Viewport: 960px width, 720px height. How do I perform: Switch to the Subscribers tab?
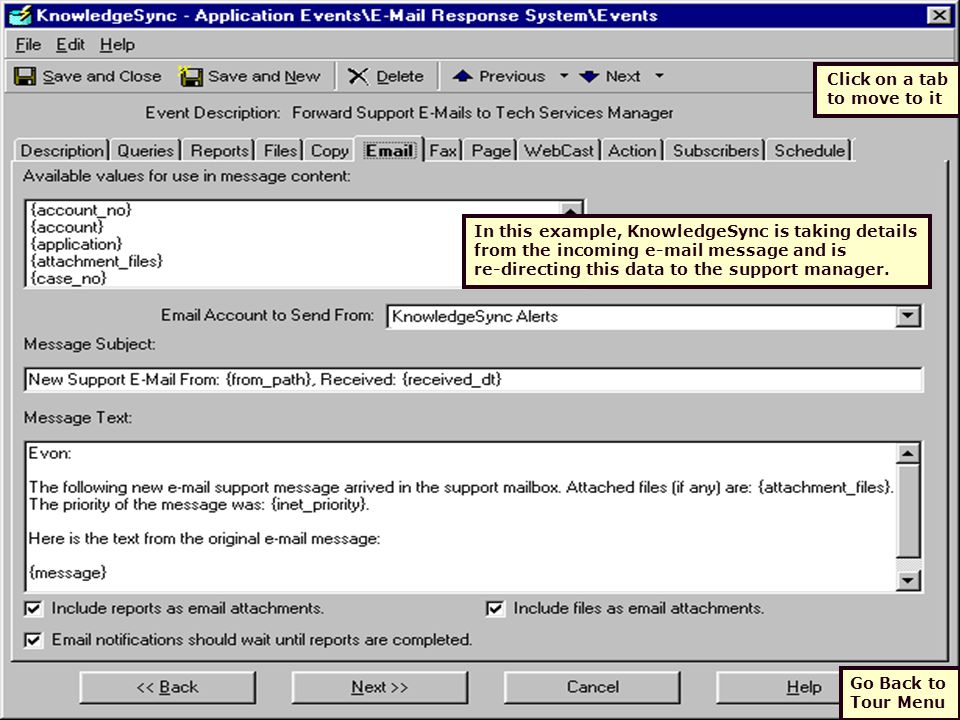click(x=716, y=151)
